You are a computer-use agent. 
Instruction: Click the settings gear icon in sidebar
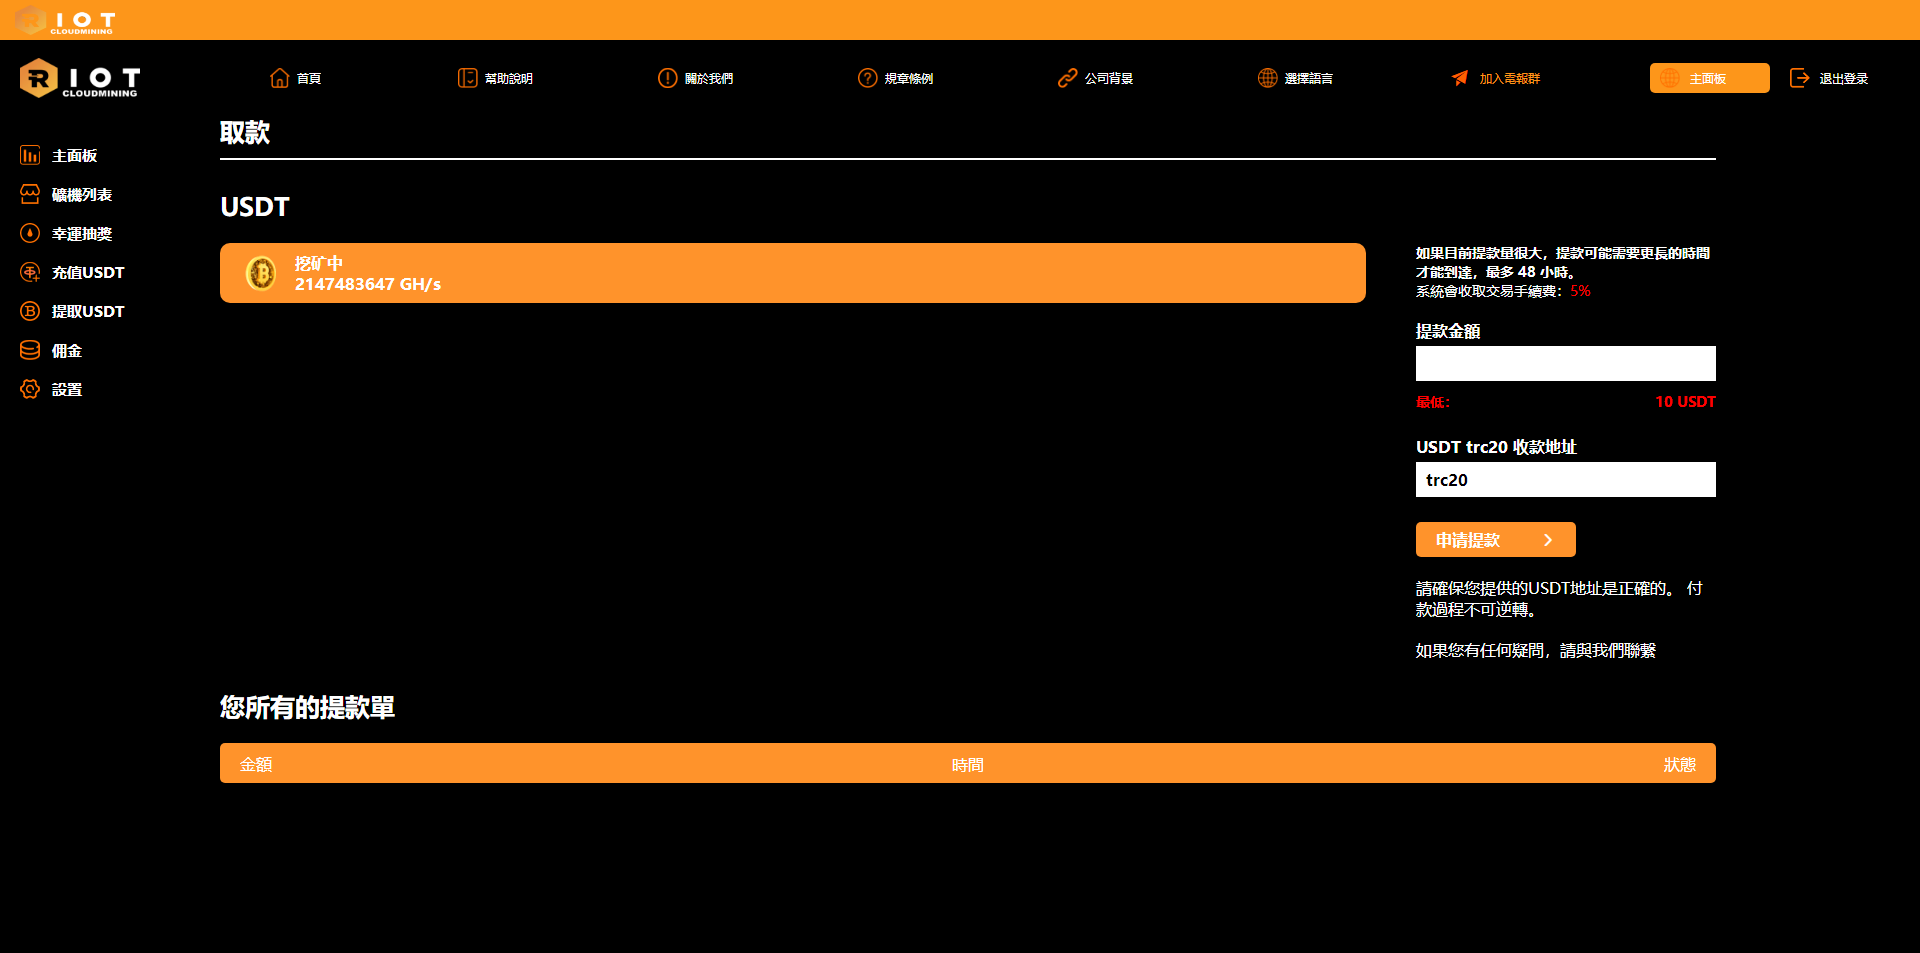tap(30, 389)
